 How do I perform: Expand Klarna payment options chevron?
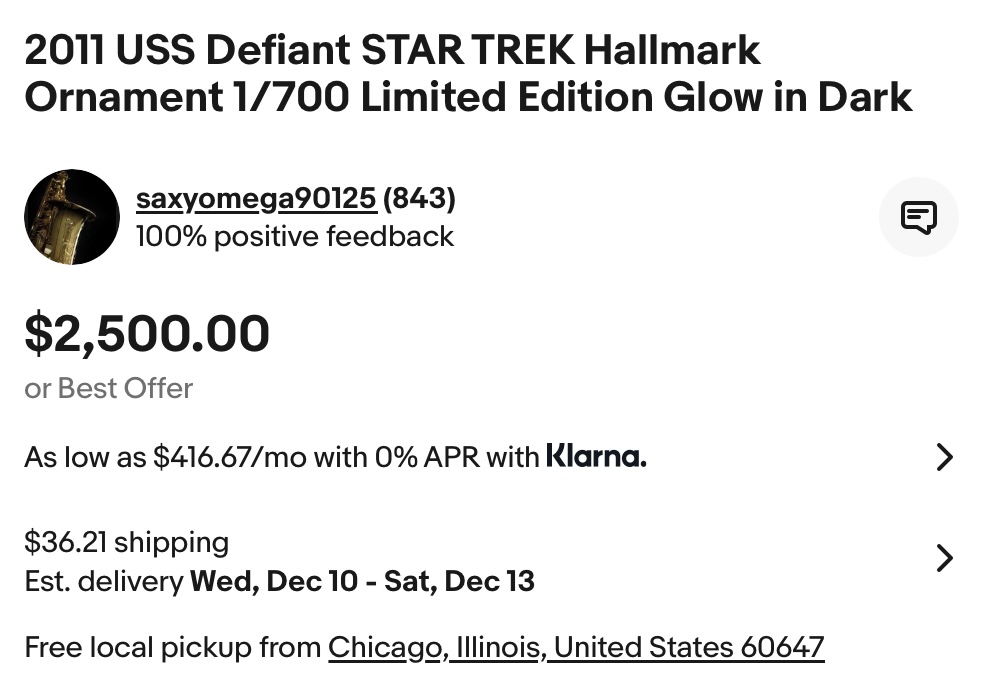click(943, 457)
